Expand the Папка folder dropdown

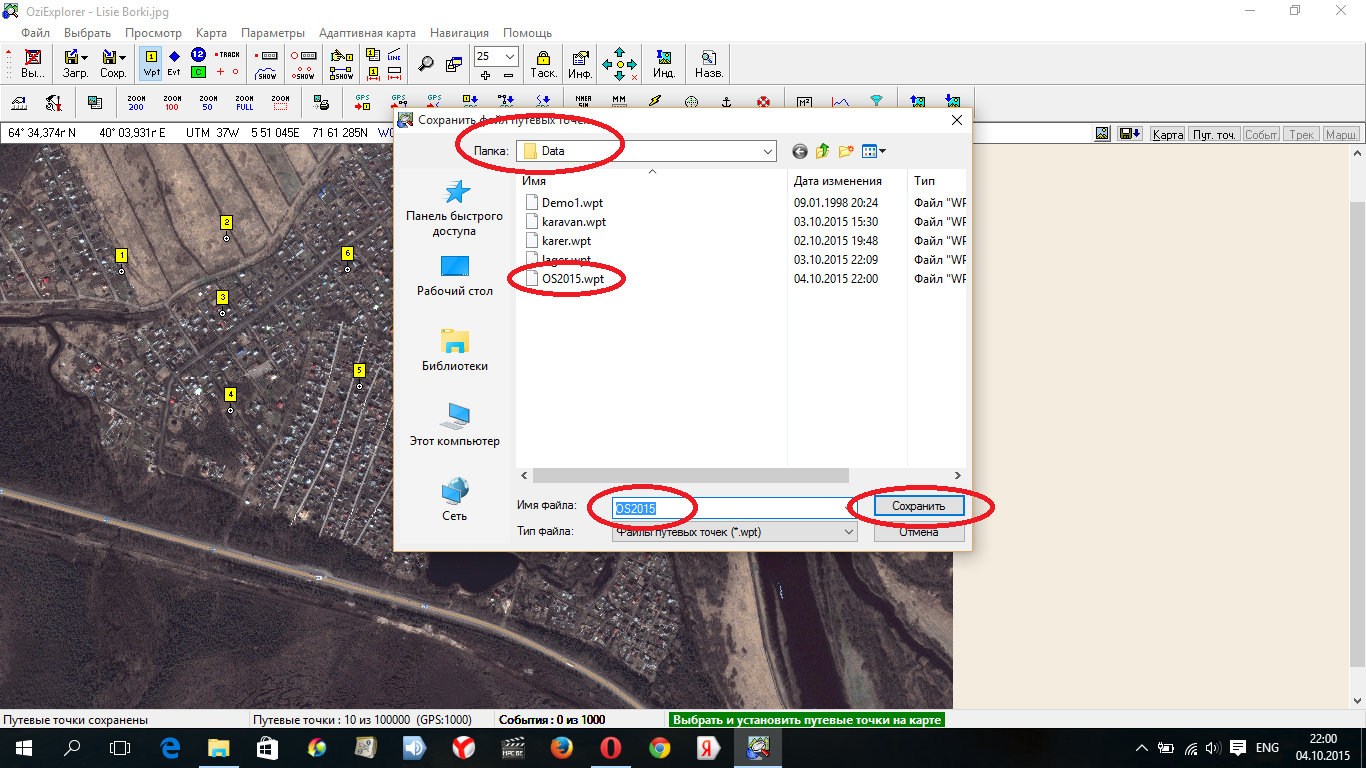pos(767,151)
